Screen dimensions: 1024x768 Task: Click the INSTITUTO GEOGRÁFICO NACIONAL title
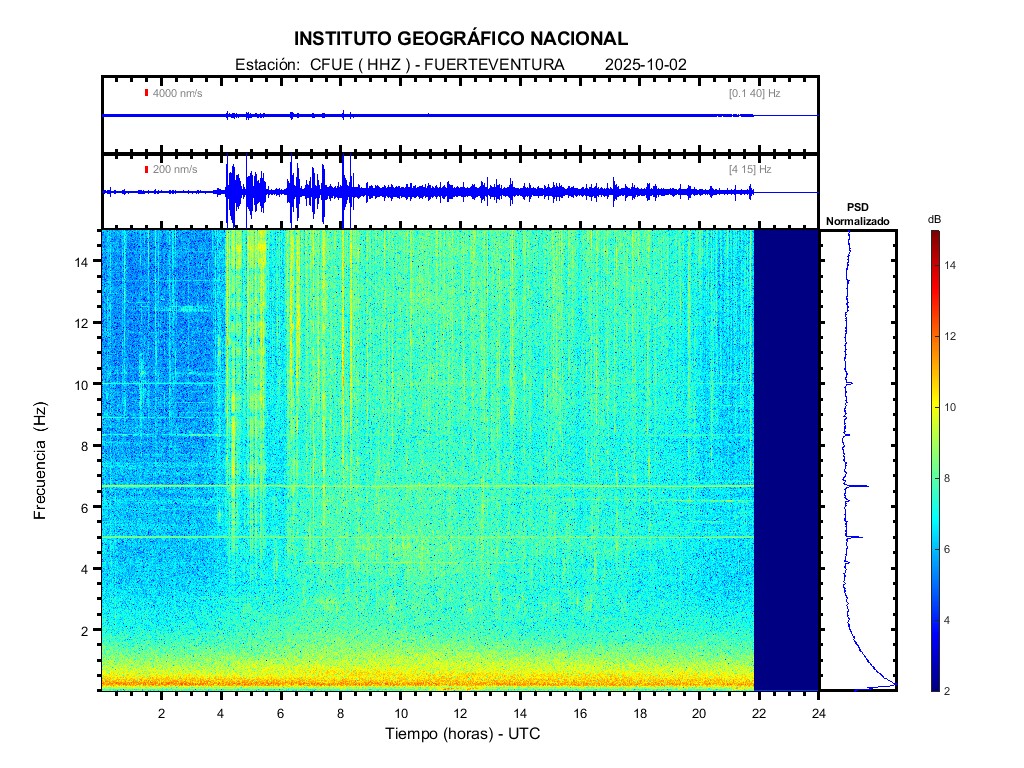pos(461,39)
